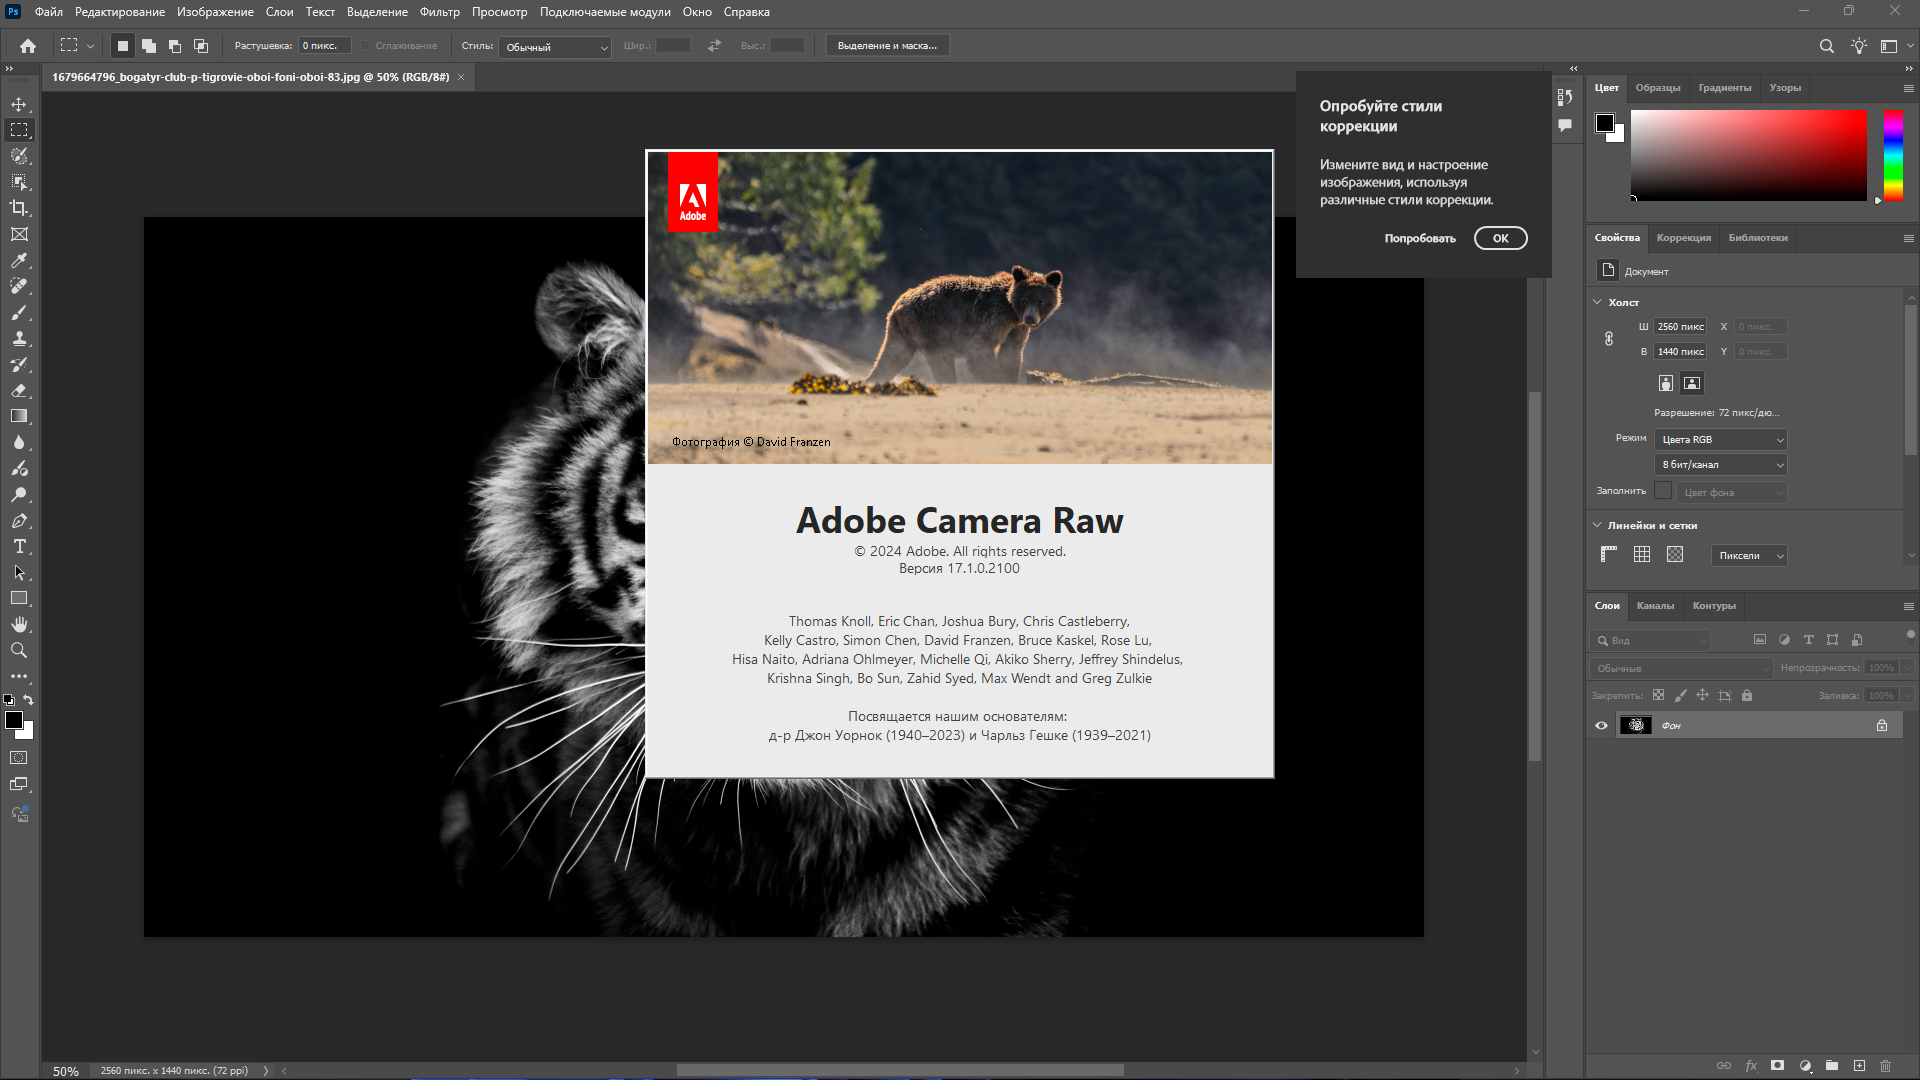Select the Crop tool
The image size is (1920, 1080).
19,208
